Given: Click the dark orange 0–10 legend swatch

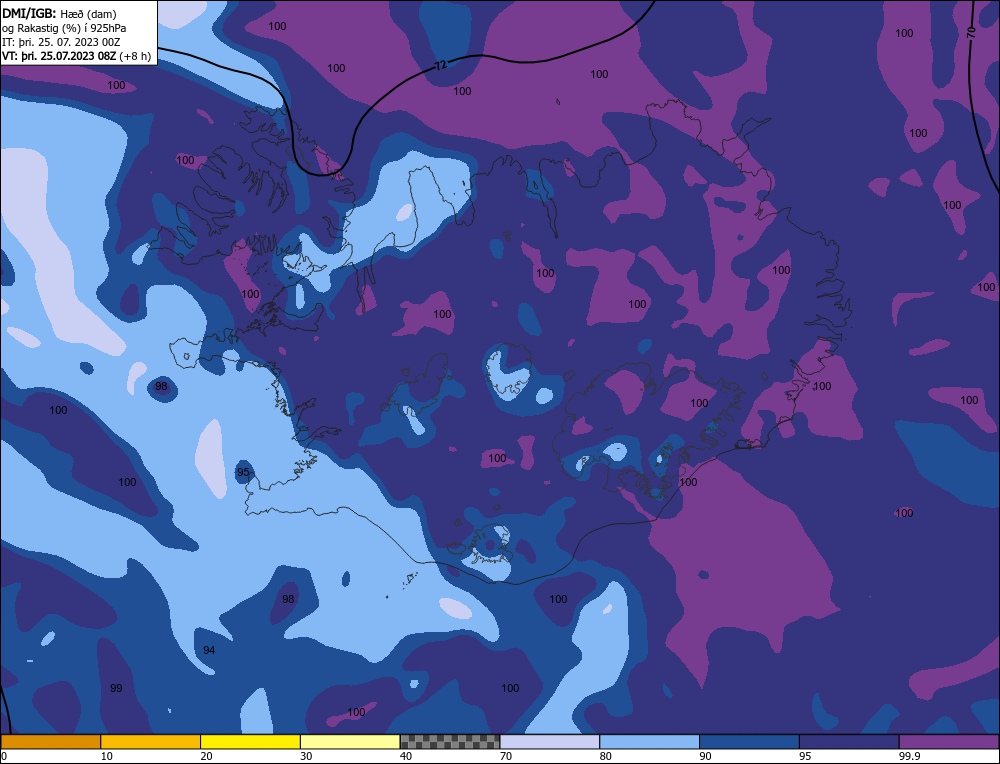Looking at the screenshot, I should tap(50, 742).
